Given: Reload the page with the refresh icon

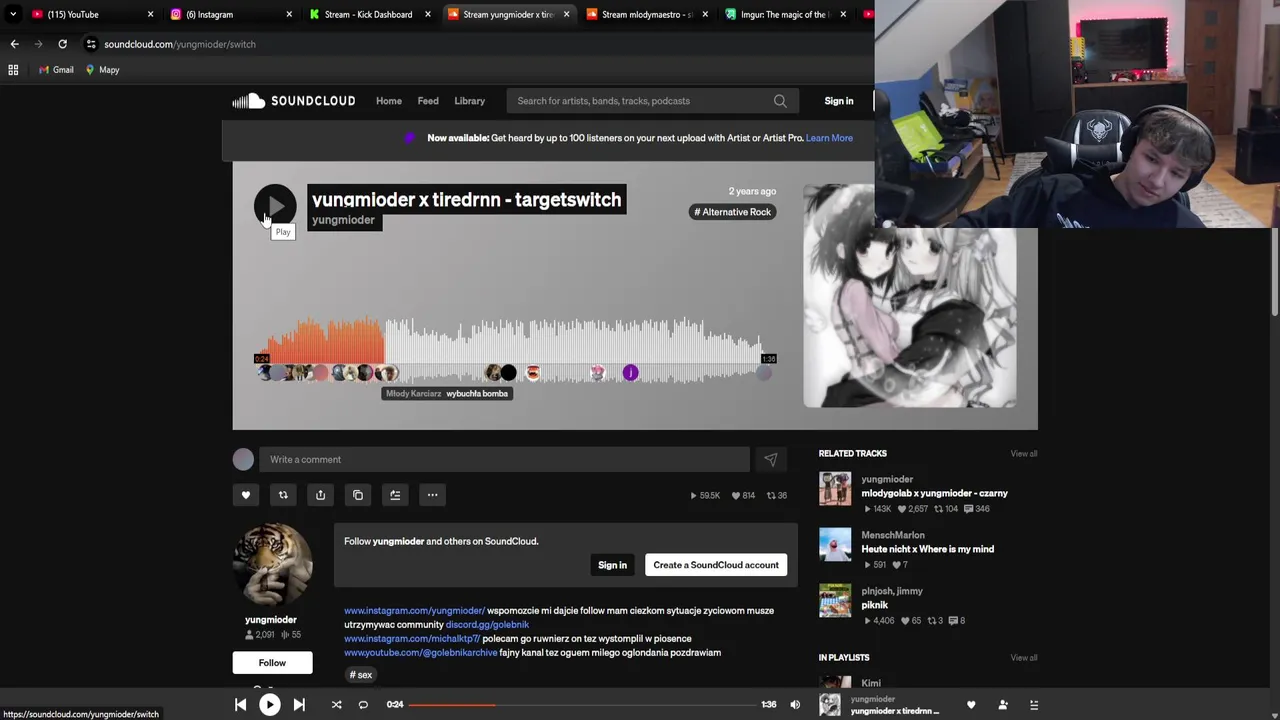Looking at the screenshot, I should click(x=62, y=44).
